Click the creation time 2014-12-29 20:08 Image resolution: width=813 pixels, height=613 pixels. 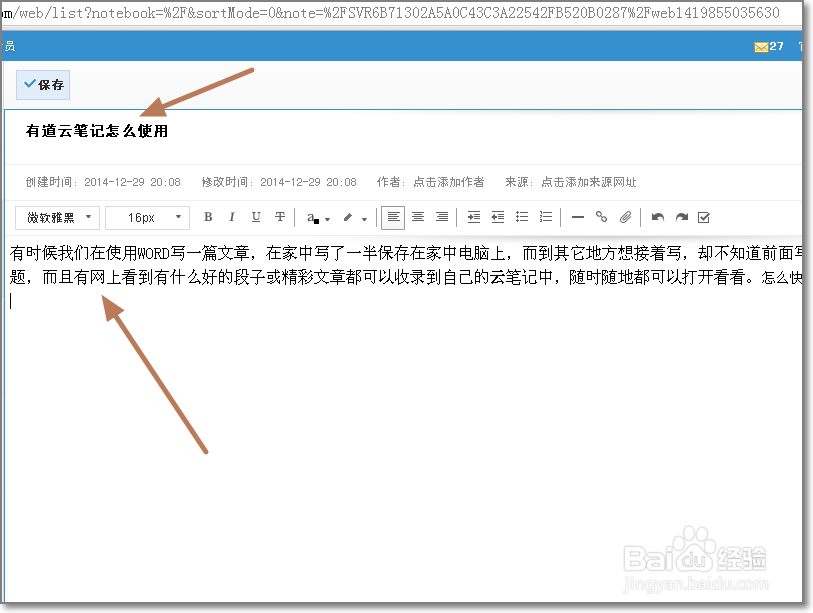[x=132, y=182]
